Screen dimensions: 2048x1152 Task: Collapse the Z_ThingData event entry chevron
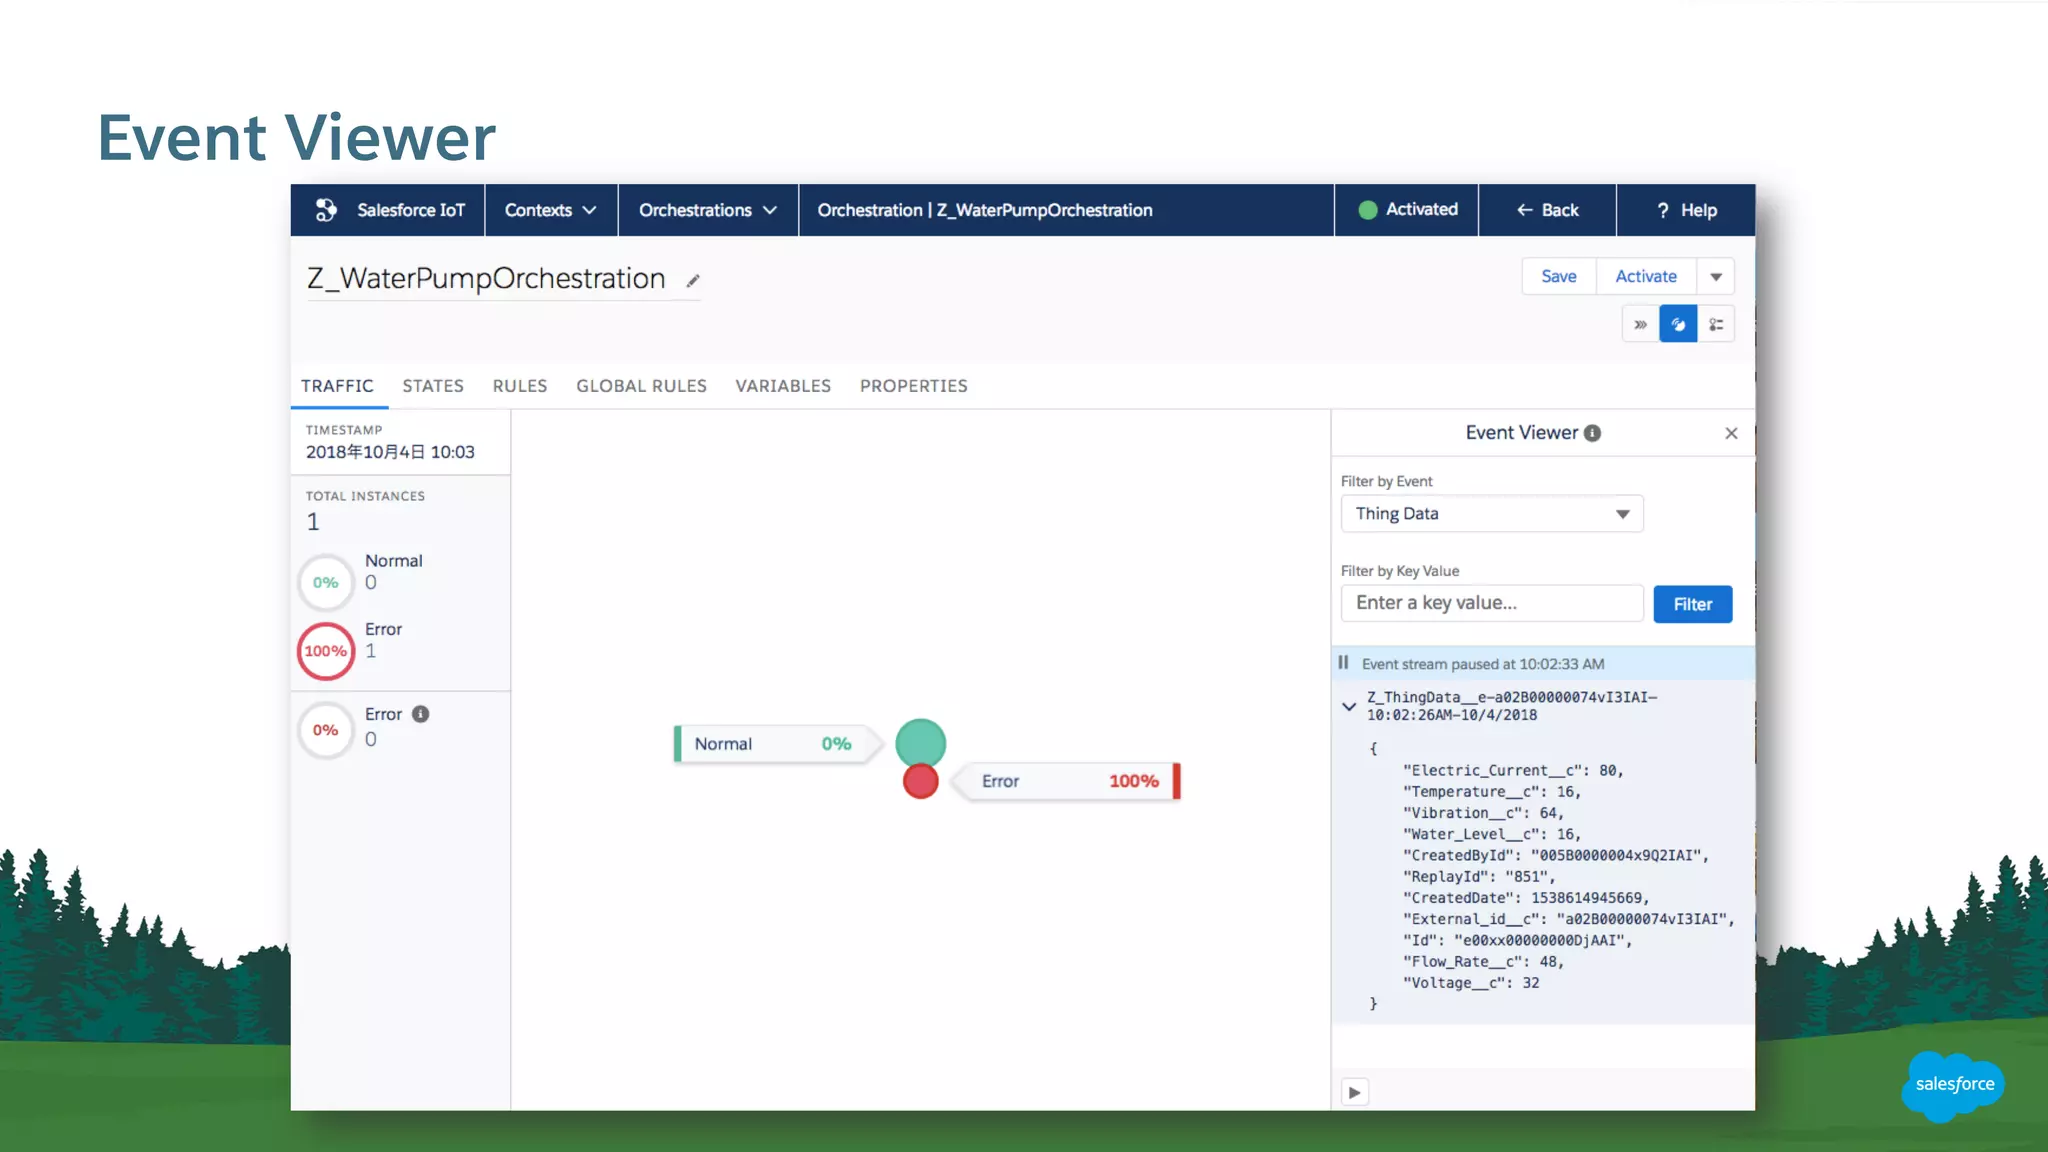coord(1349,706)
